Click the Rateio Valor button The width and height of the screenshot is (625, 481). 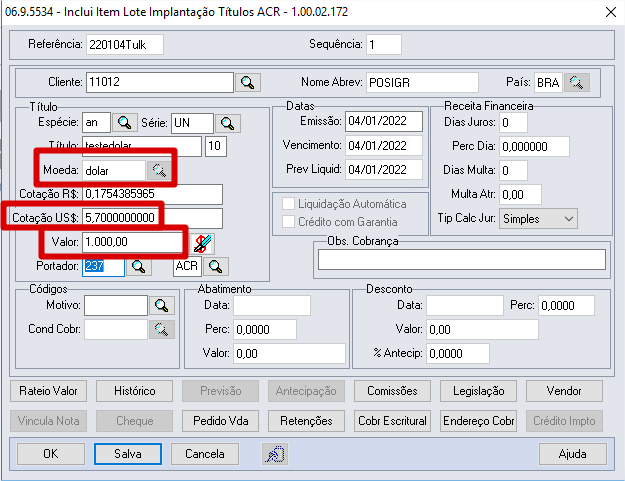pos(48,391)
